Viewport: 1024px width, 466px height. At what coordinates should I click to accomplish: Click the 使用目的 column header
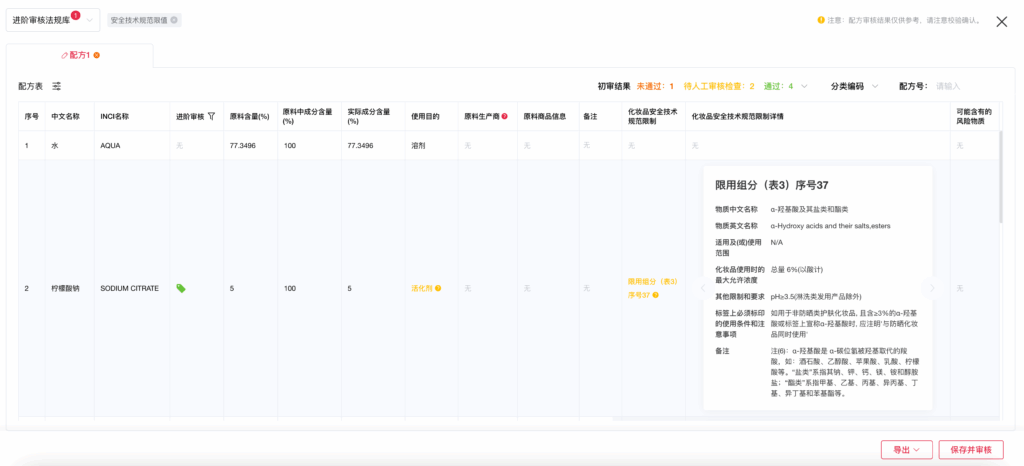(431, 116)
